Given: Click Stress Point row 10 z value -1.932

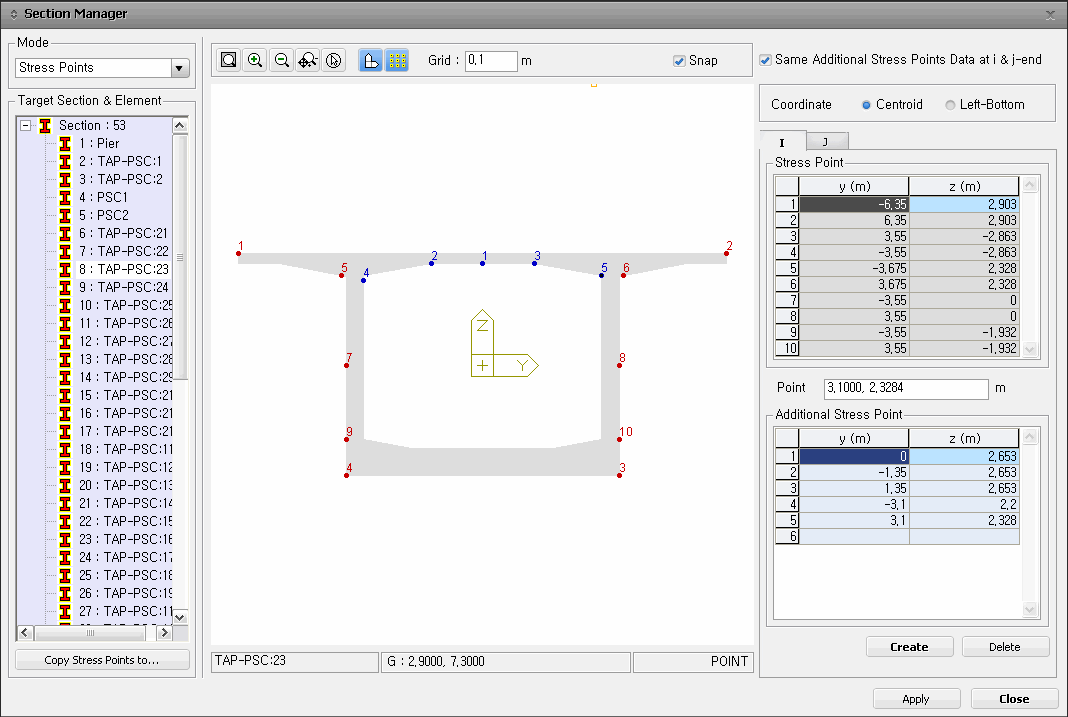Looking at the screenshot, I should (964, 349).
